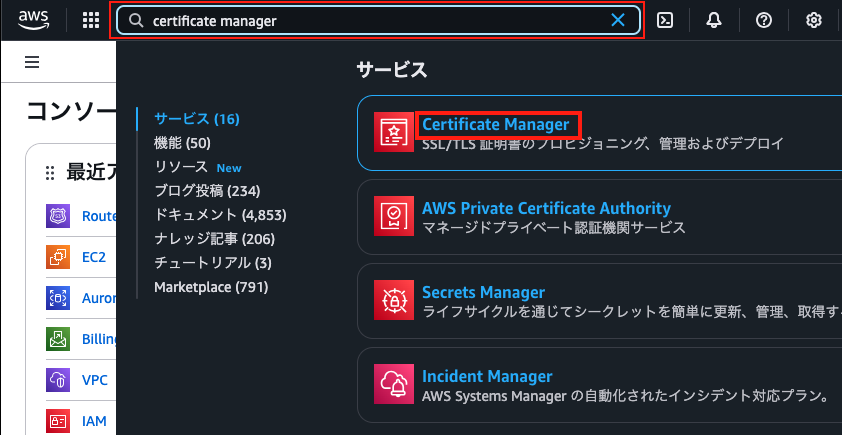
Task: Click the AWS Private Certificate Authority icon
Action: [x=394, y=216]
